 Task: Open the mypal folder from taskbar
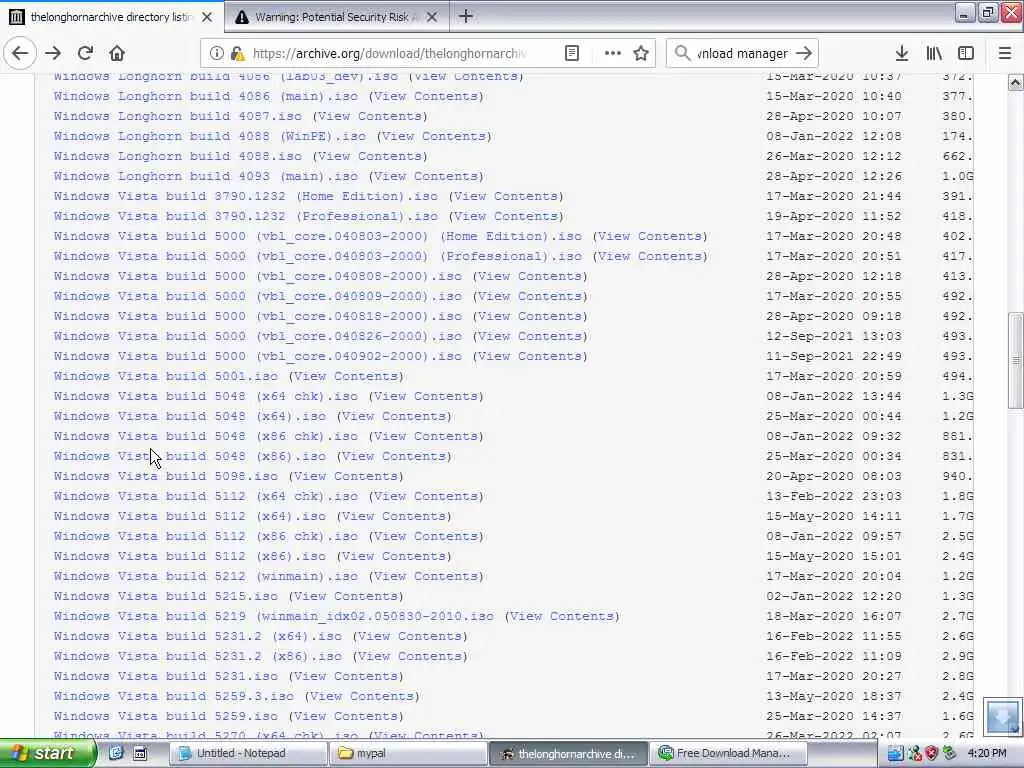pyautogui.click(x=408, y=753)
